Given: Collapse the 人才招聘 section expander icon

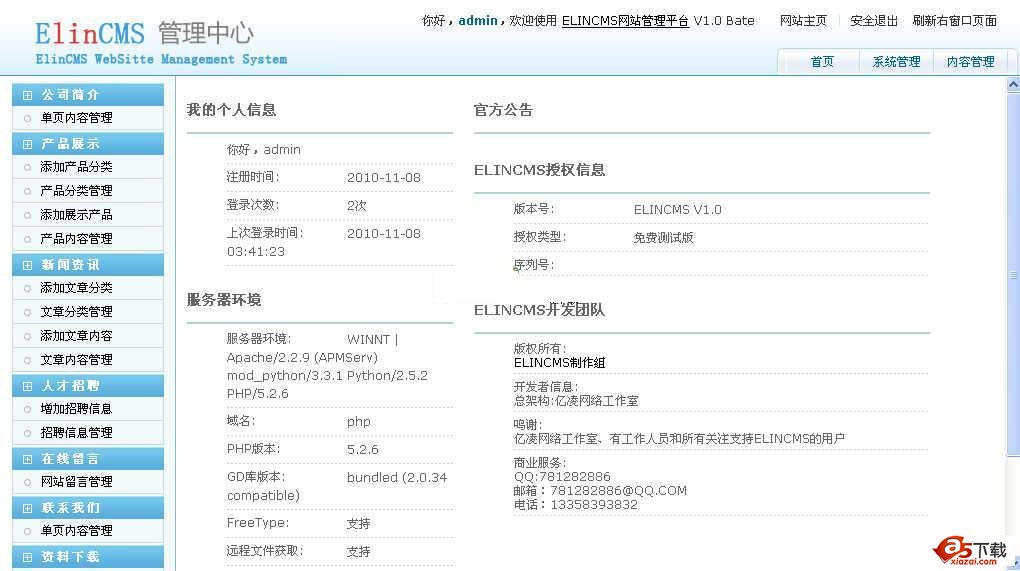Looking at the screenshot, I should 27,386.
